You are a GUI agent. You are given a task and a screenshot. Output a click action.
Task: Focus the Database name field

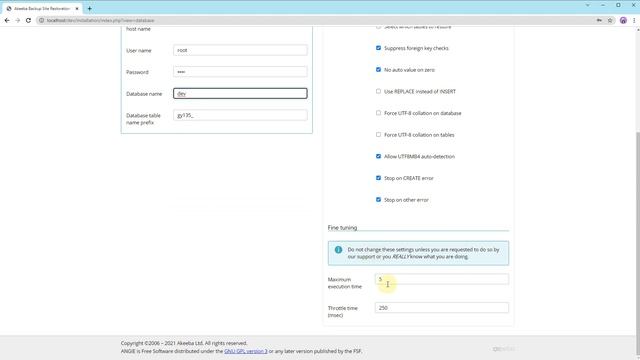point(240,93)
